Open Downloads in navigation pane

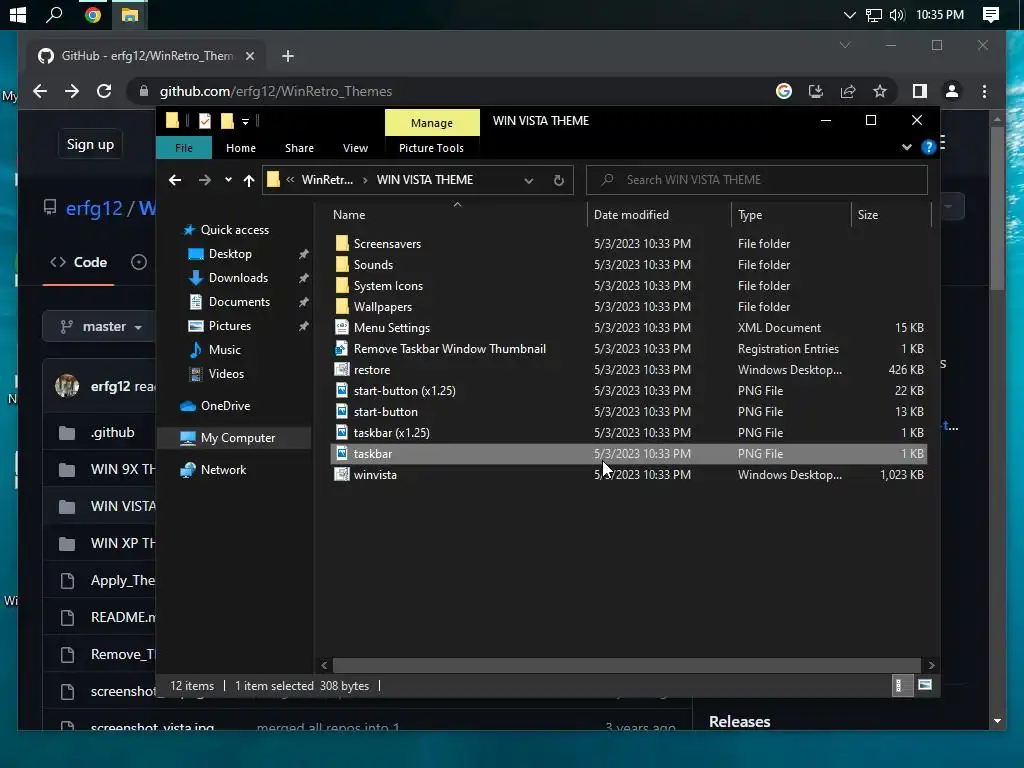coord(238,278)
